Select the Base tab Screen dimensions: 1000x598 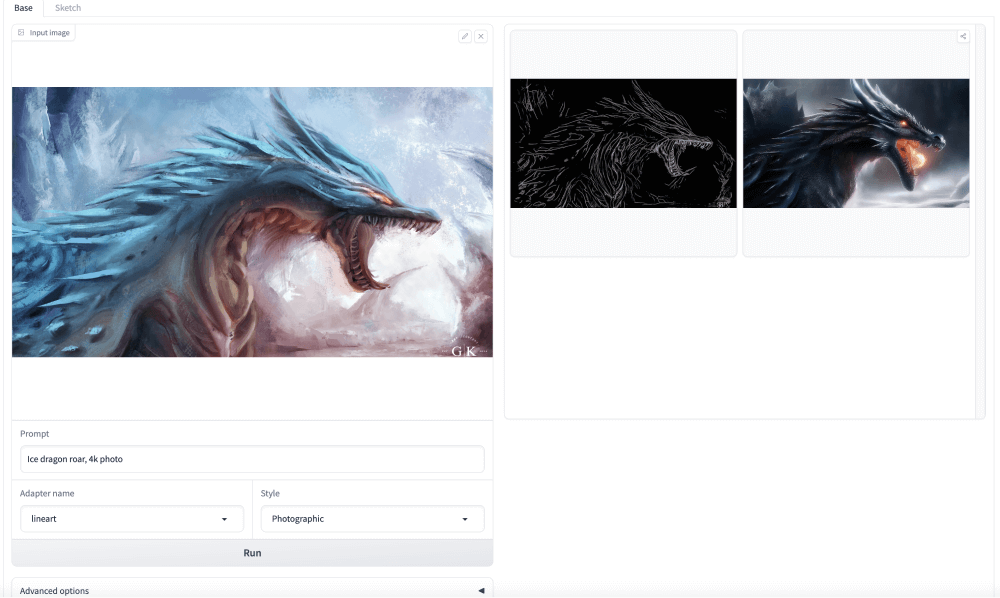pyautogui.click(x=23, y=8)
